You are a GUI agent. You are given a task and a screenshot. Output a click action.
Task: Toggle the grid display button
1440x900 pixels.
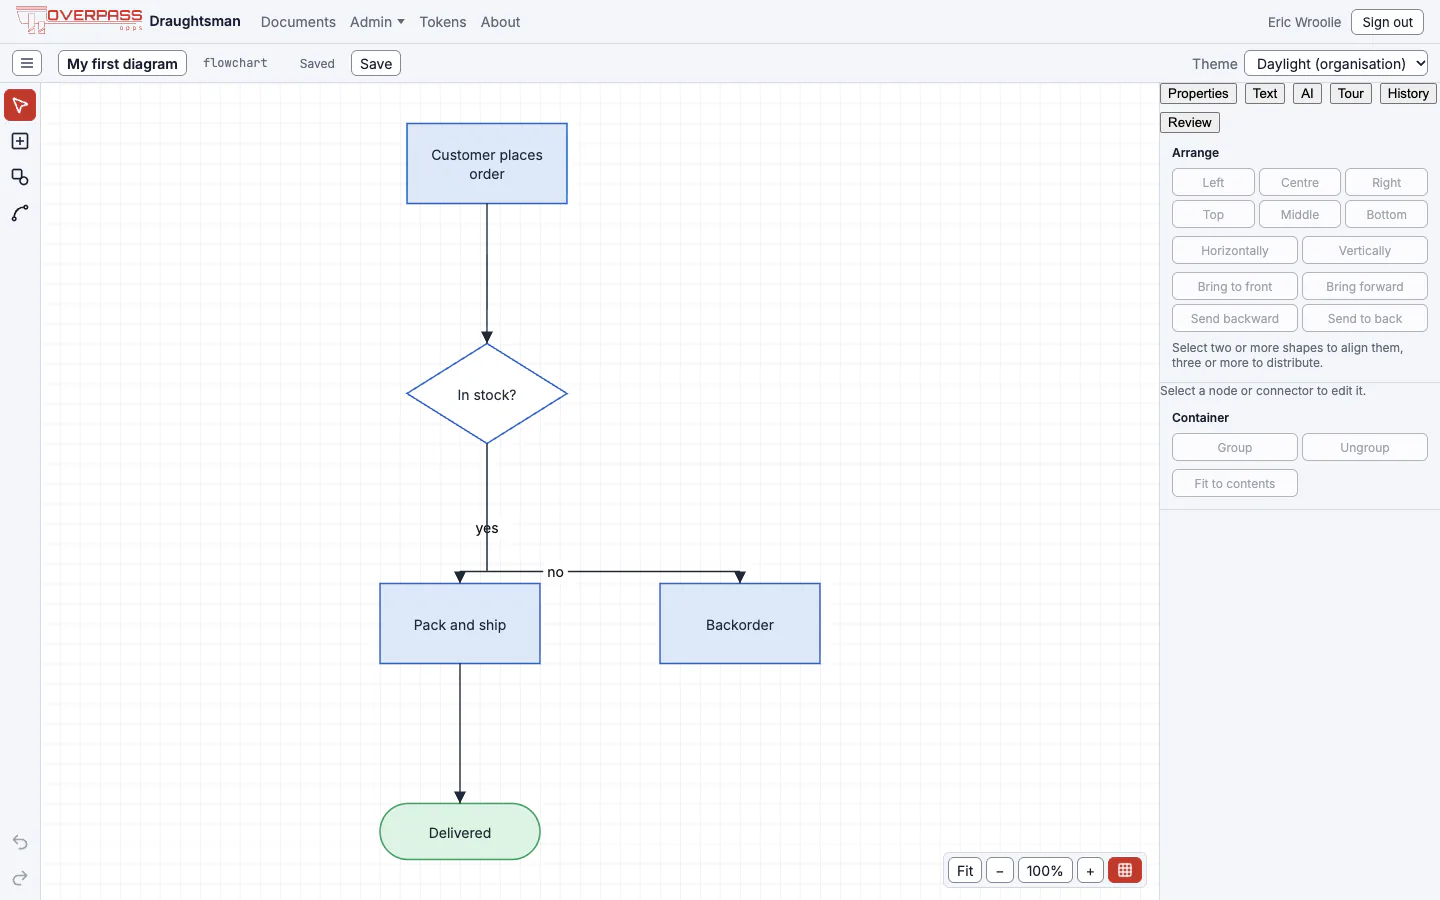tap(1125, 870)
